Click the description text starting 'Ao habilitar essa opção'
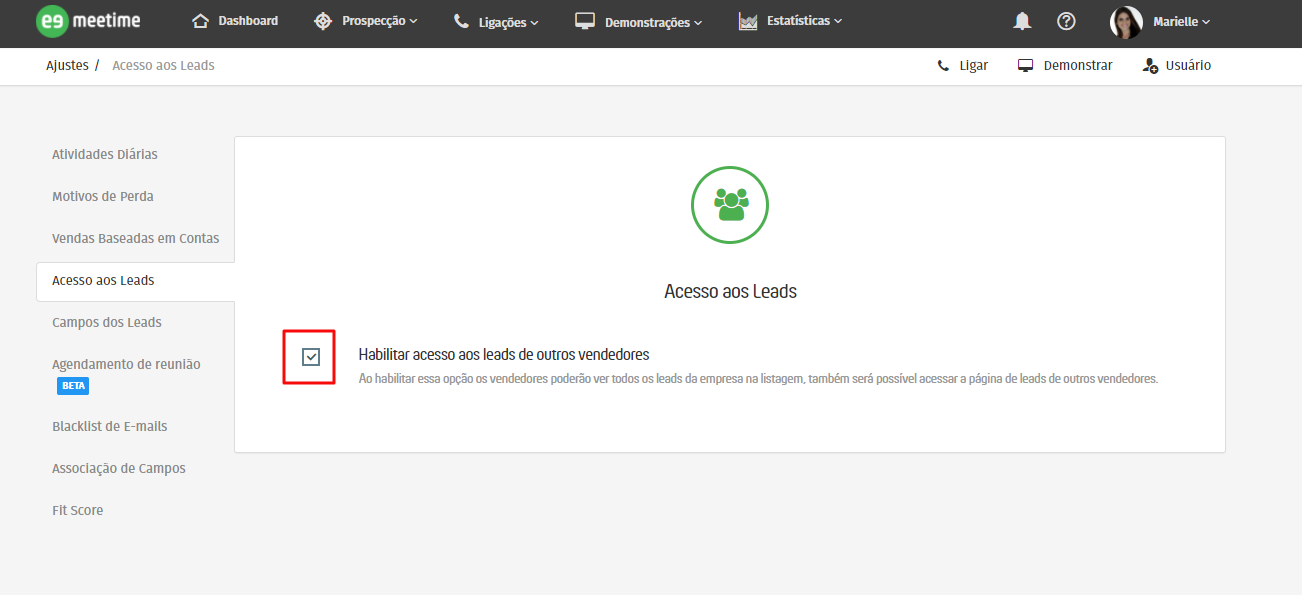 point(758,379)
